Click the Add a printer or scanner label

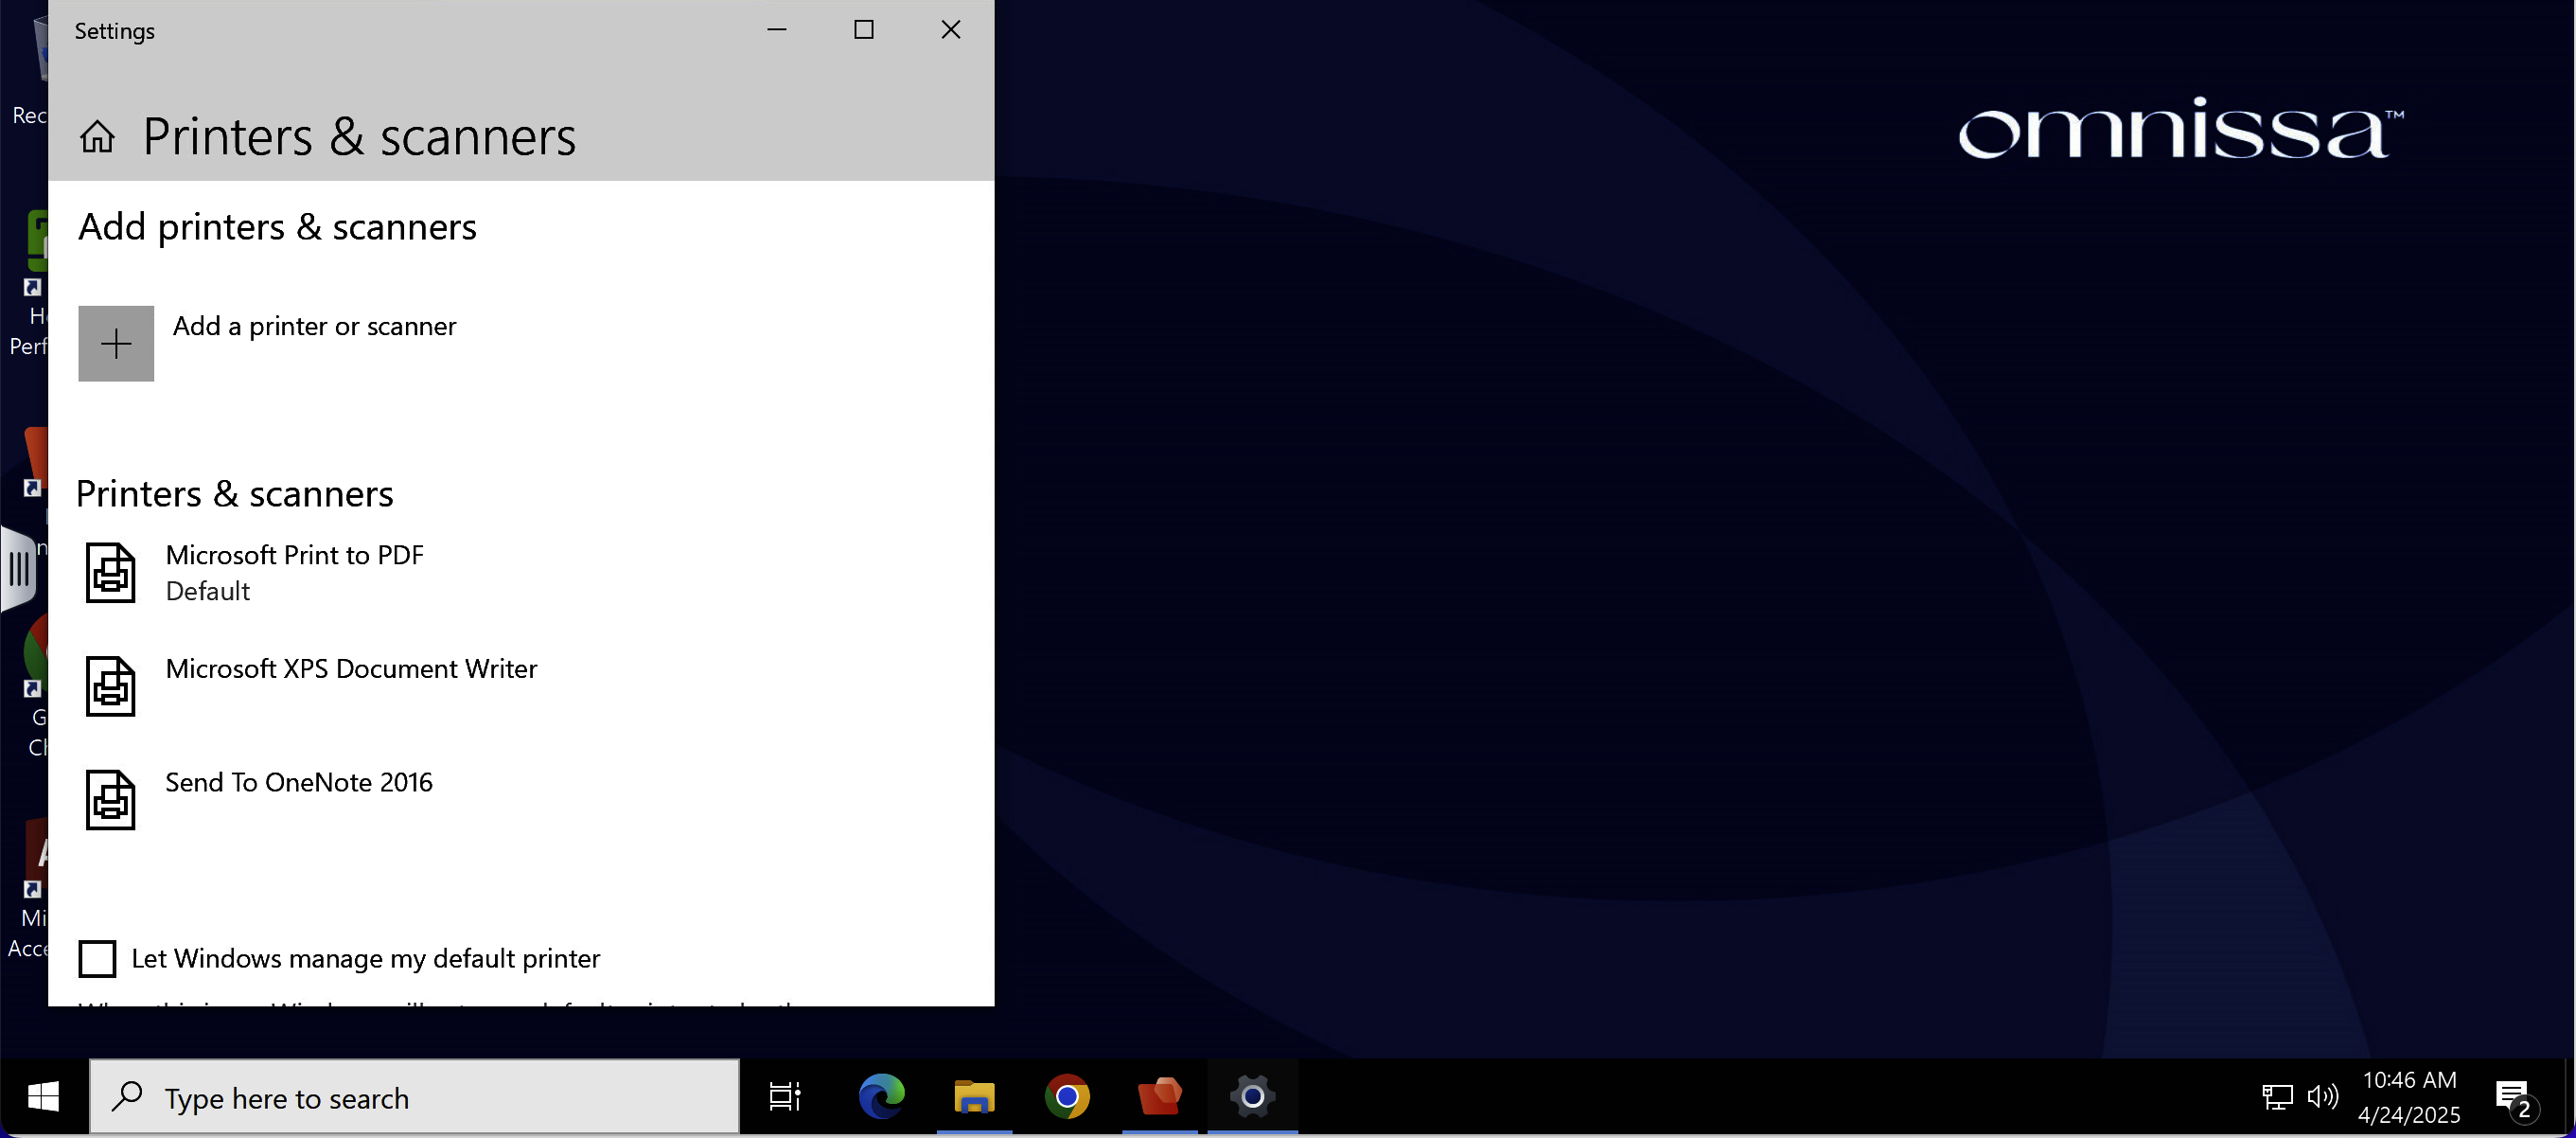(x=314, y=327)
